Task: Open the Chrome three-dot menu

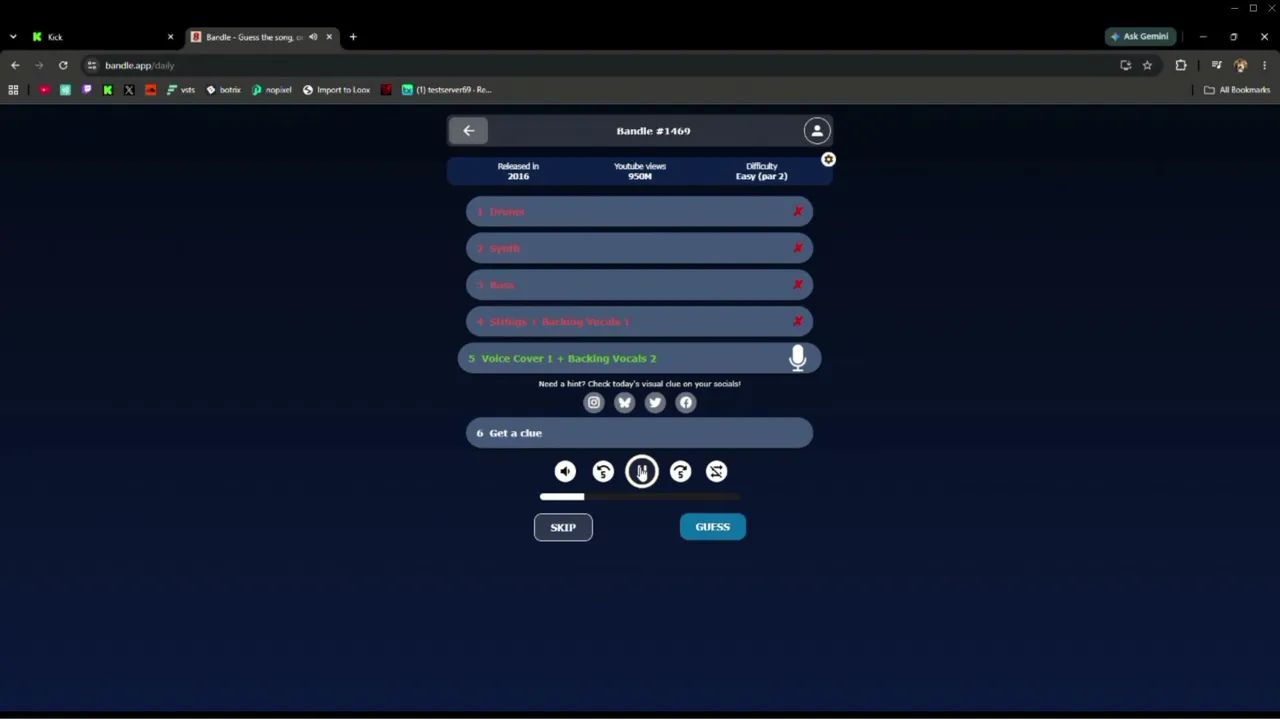Action: click(1265, 65)
